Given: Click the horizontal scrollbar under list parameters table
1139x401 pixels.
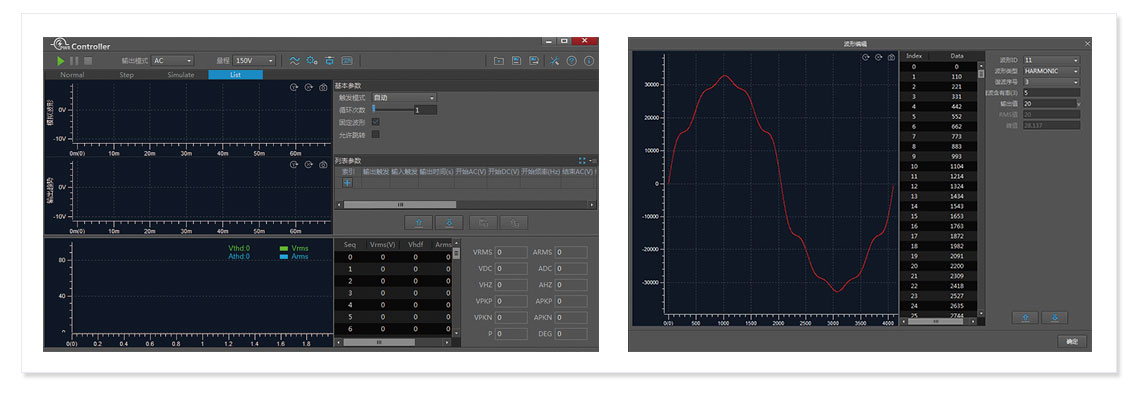Looking at the screenshot, I should pyautogui.click(x=465, y=205).
